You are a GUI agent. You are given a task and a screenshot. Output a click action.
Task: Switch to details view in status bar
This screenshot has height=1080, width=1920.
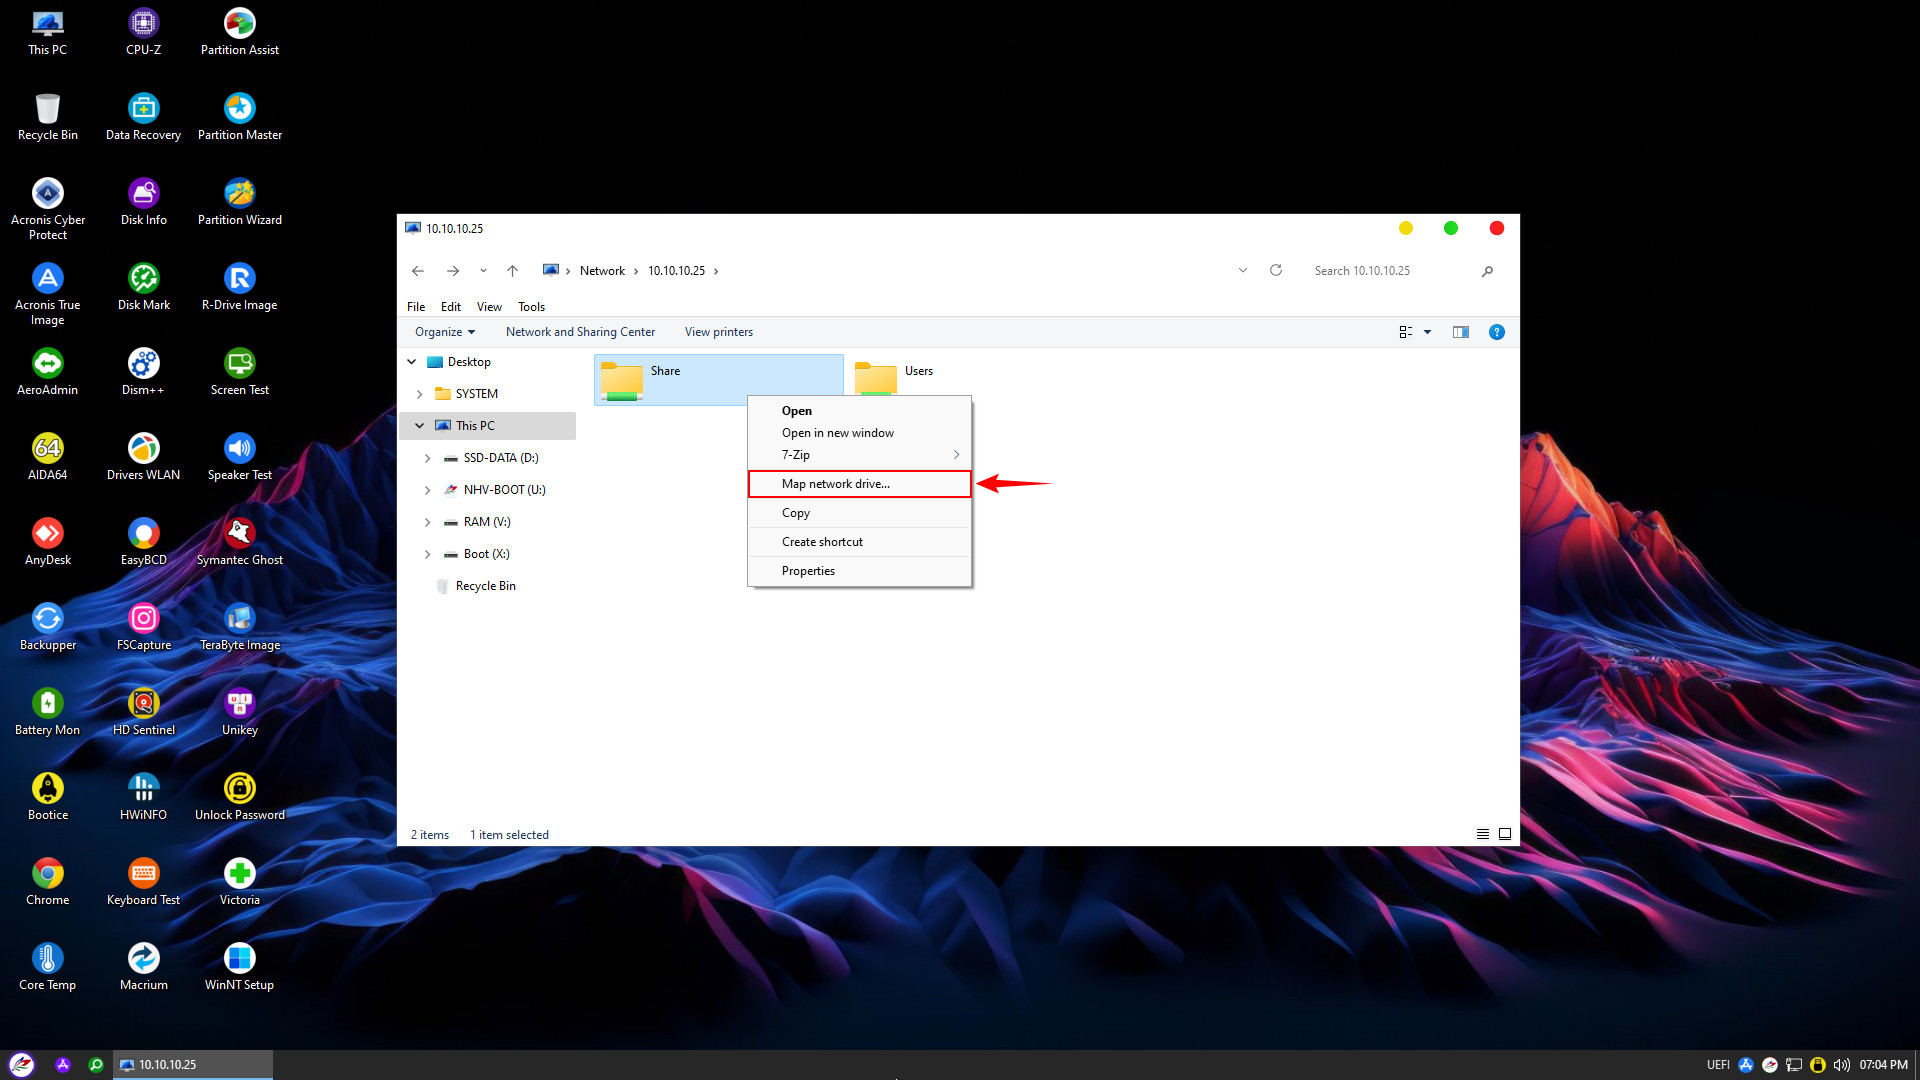(1482, 834)
